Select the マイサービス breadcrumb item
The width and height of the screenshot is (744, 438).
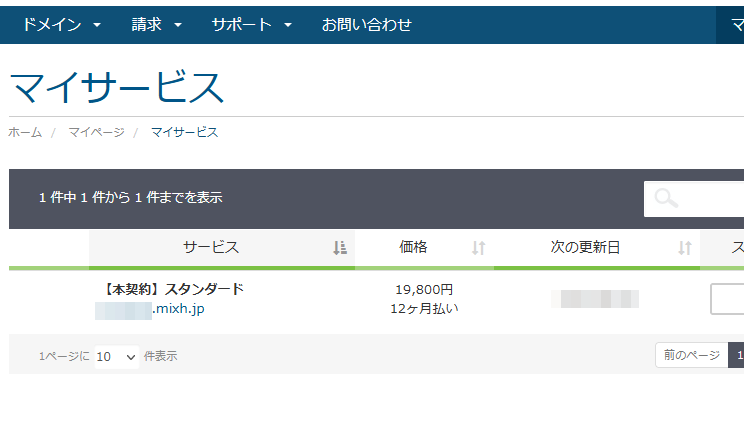[184, 132]
